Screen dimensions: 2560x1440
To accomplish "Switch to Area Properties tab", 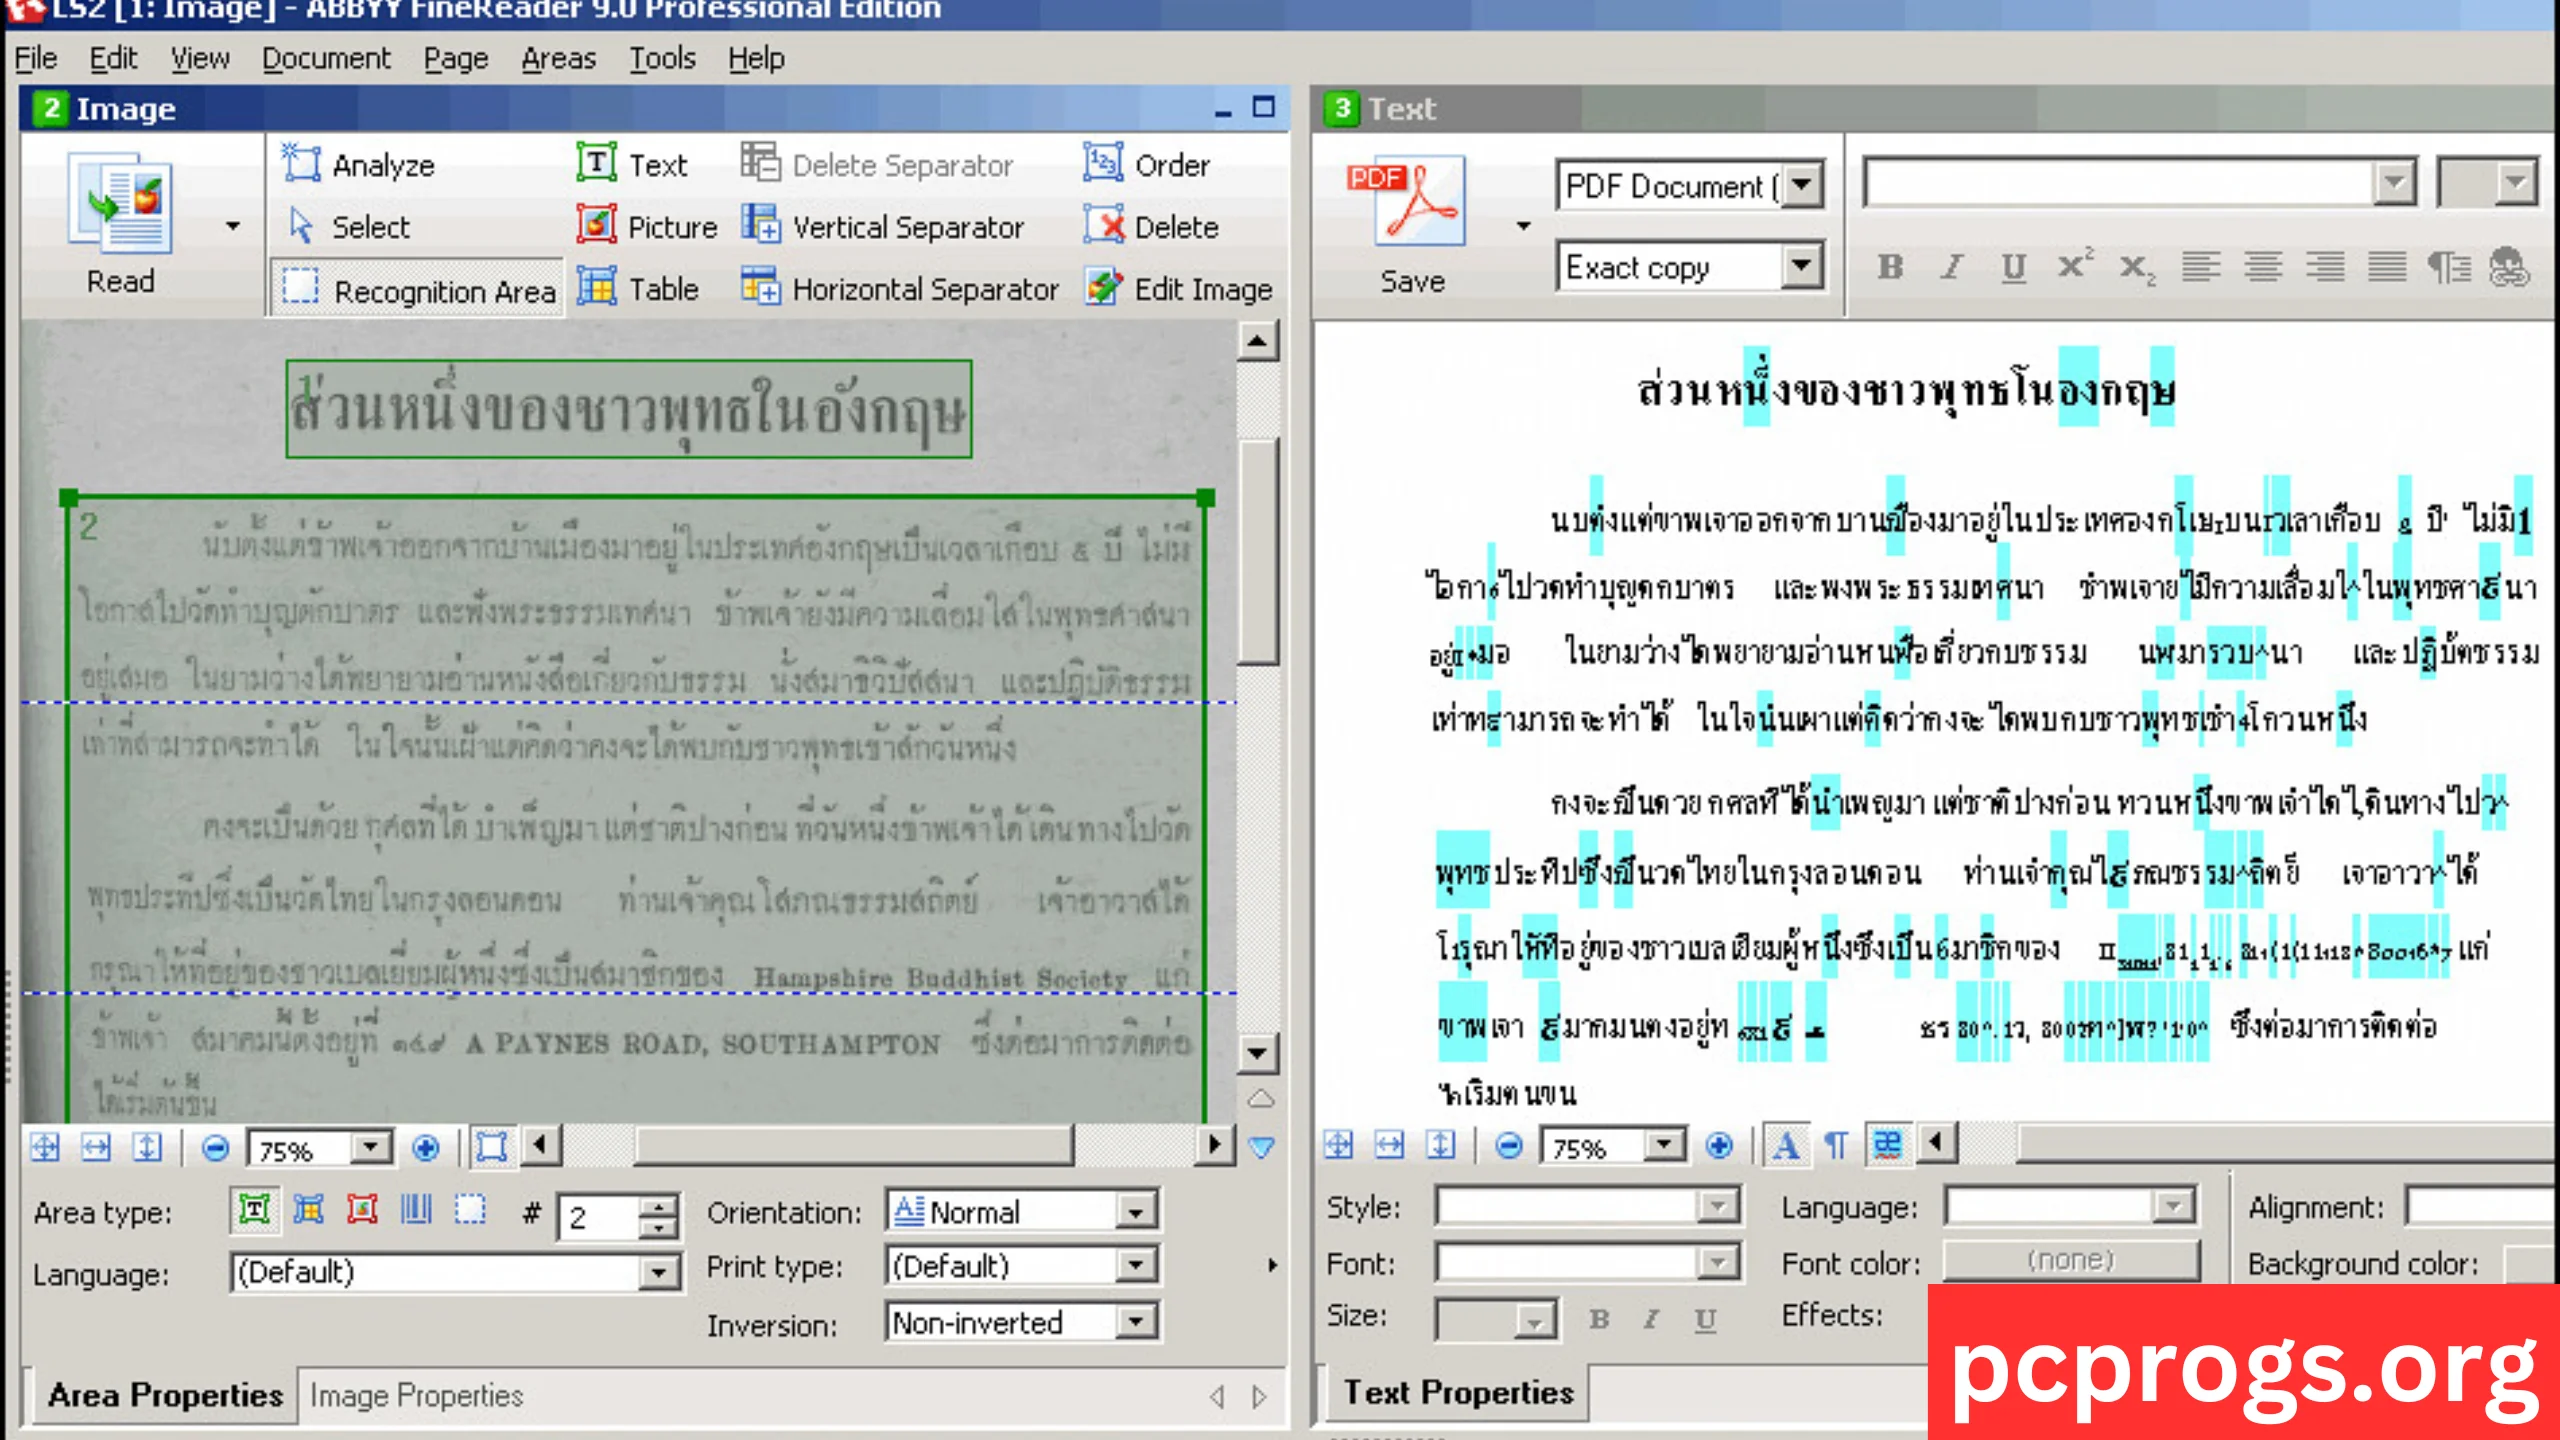I will click(164, 1395).
